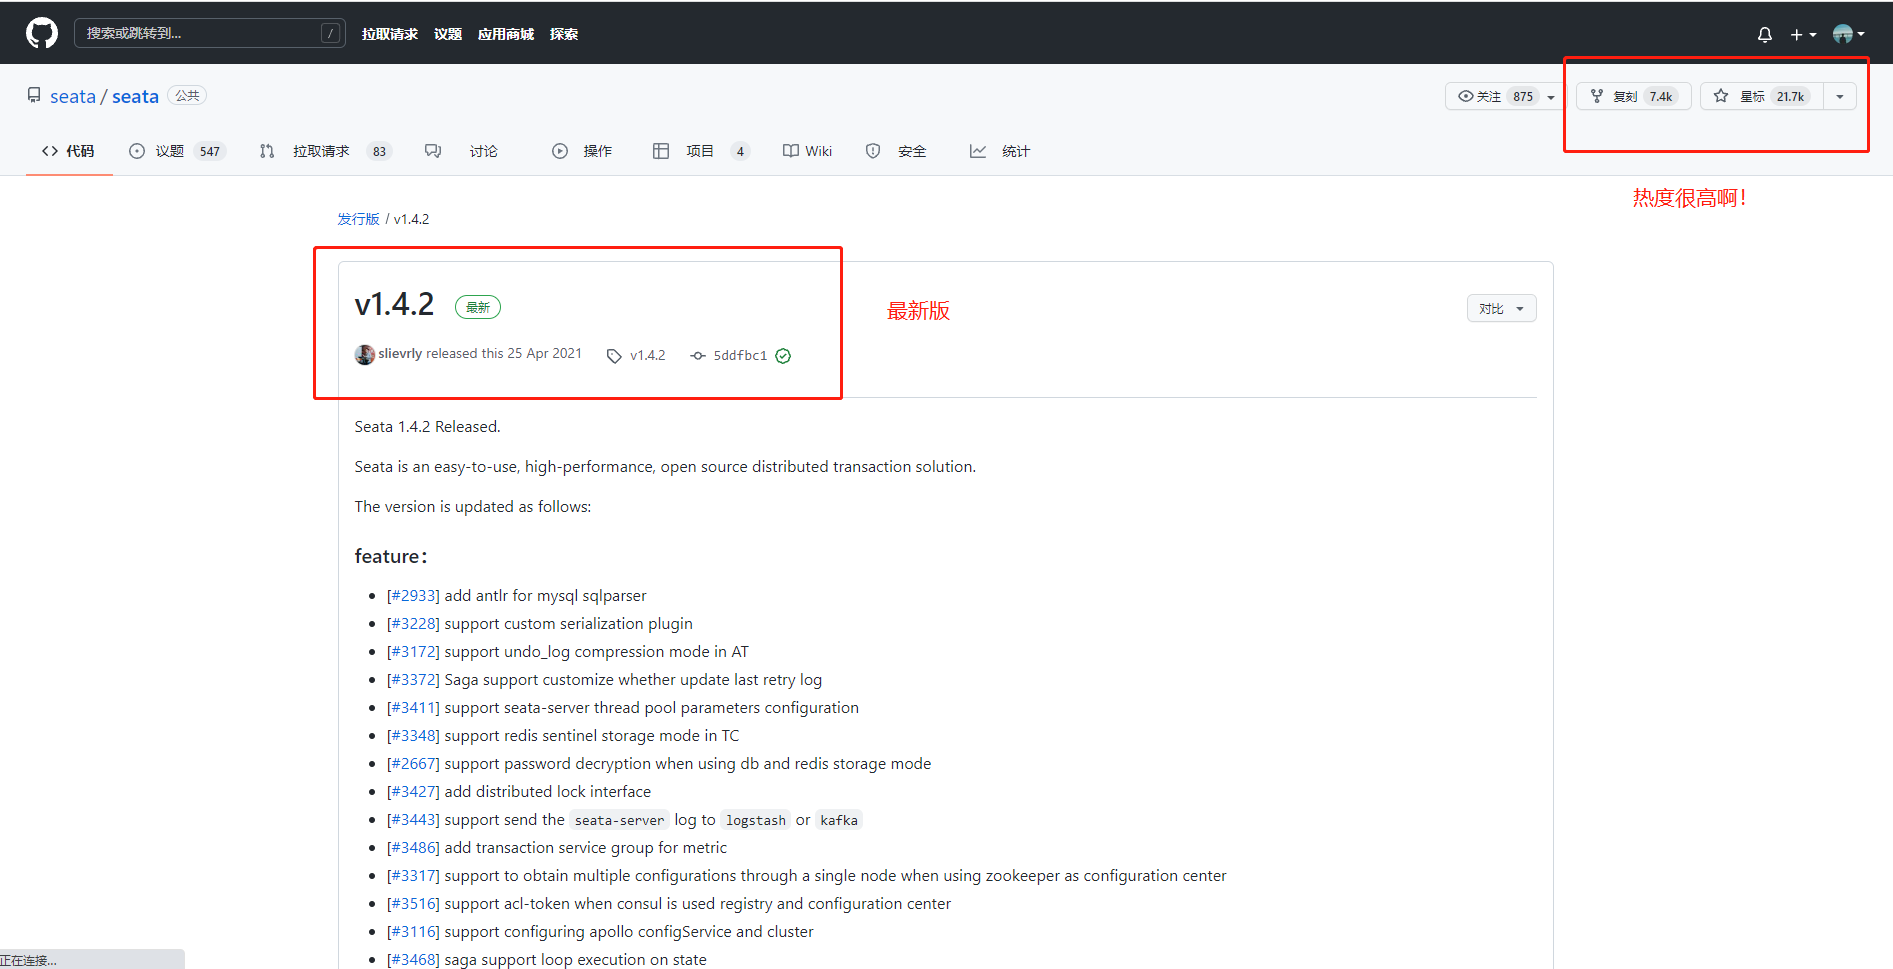Screen dimensions: 1893x969
Task: Click the star icon on 星标 button
Action: 1721,96
